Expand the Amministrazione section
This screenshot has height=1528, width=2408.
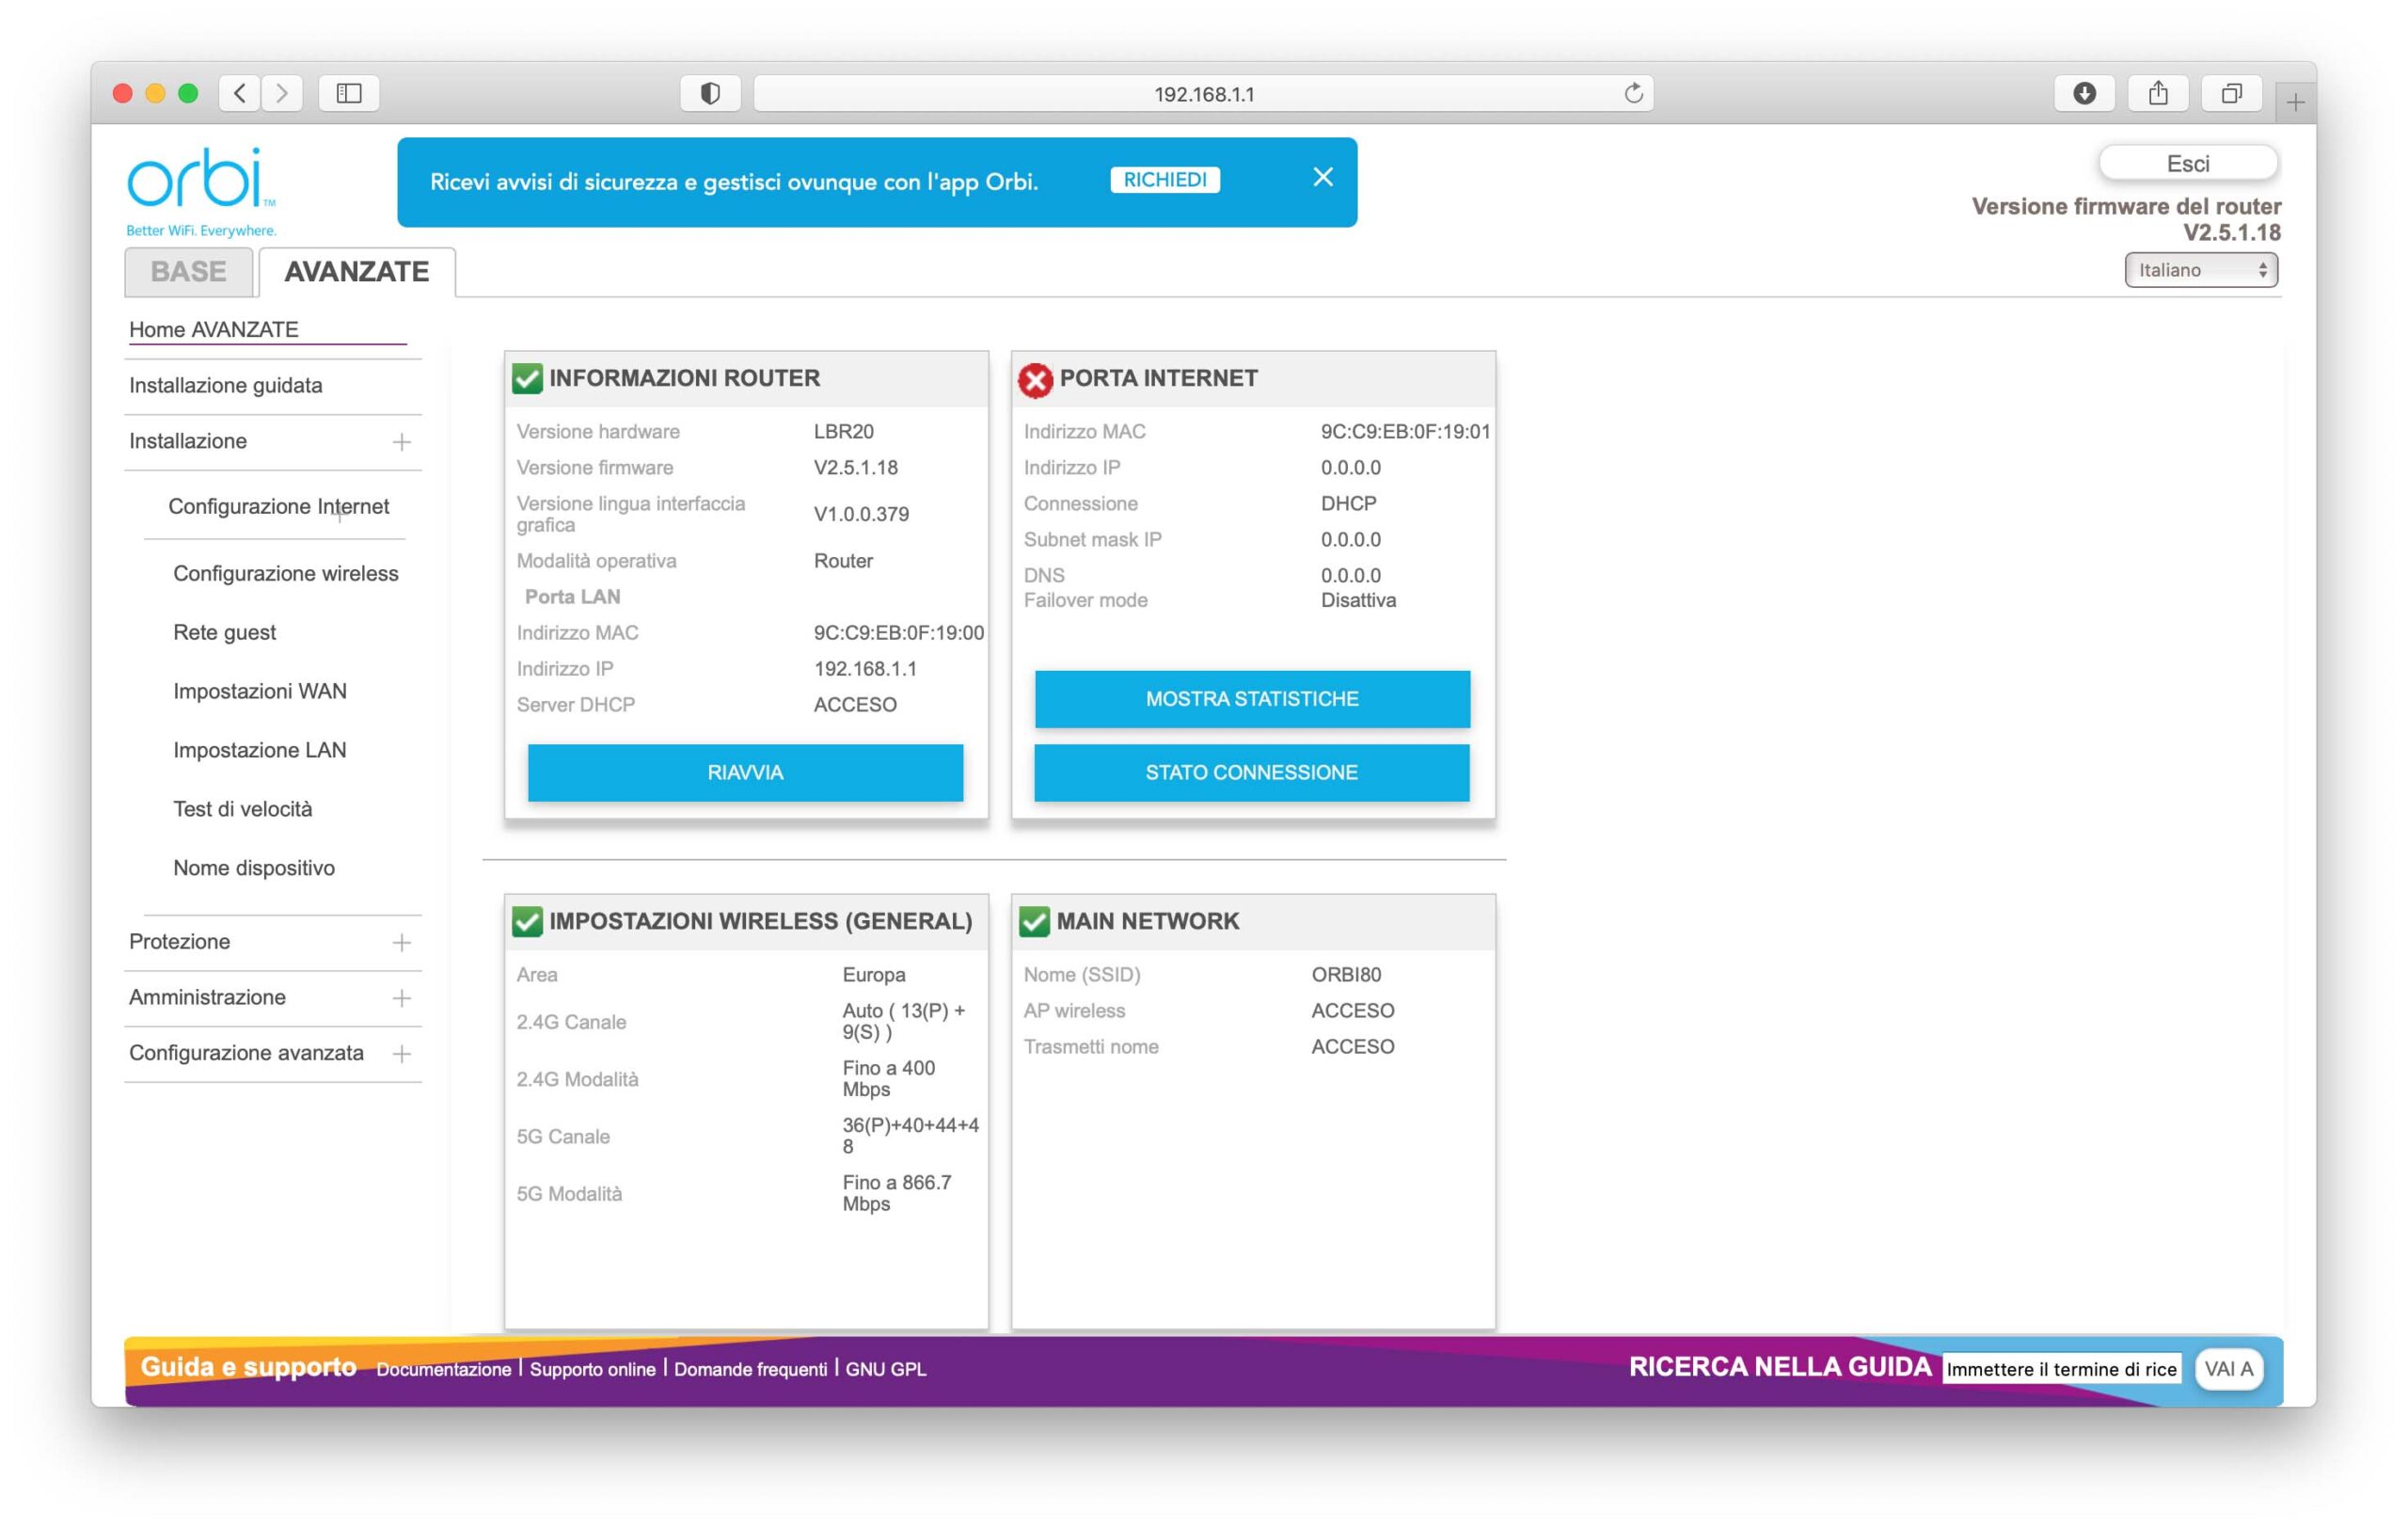click(401, 998)
